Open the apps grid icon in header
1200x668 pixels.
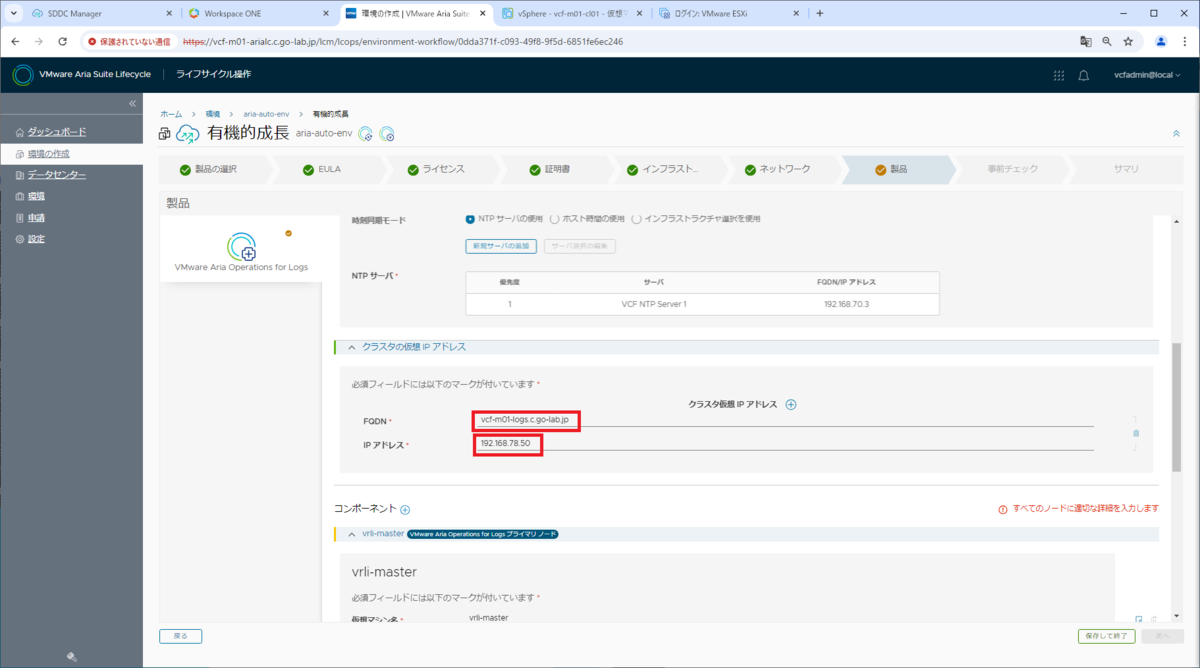click(x=1059, y=75)
